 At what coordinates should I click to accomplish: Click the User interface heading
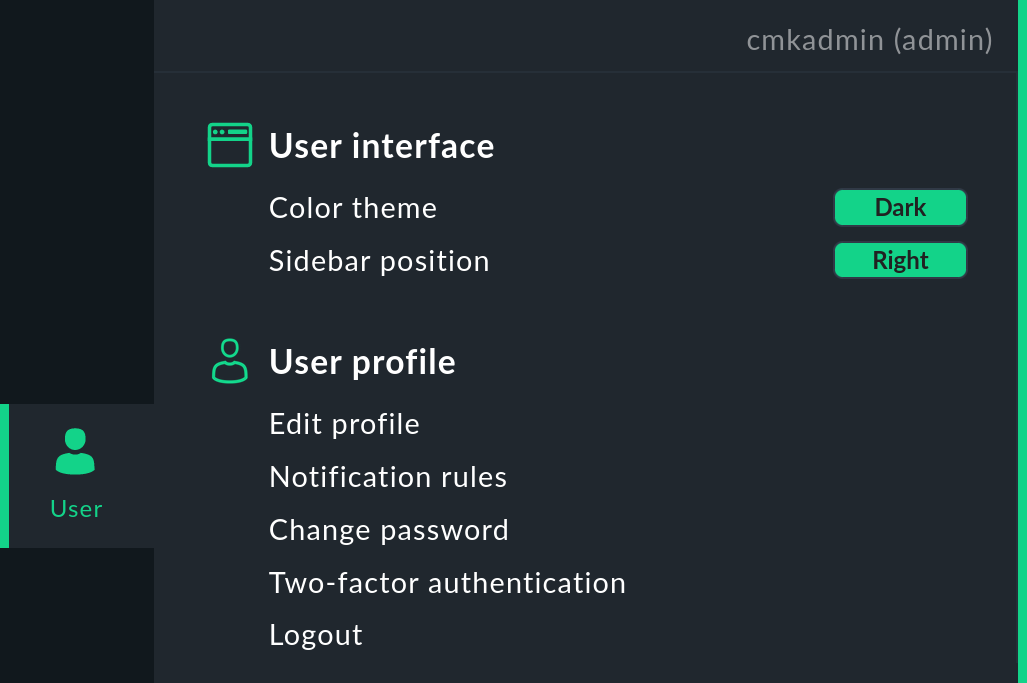tap(381, 146)
